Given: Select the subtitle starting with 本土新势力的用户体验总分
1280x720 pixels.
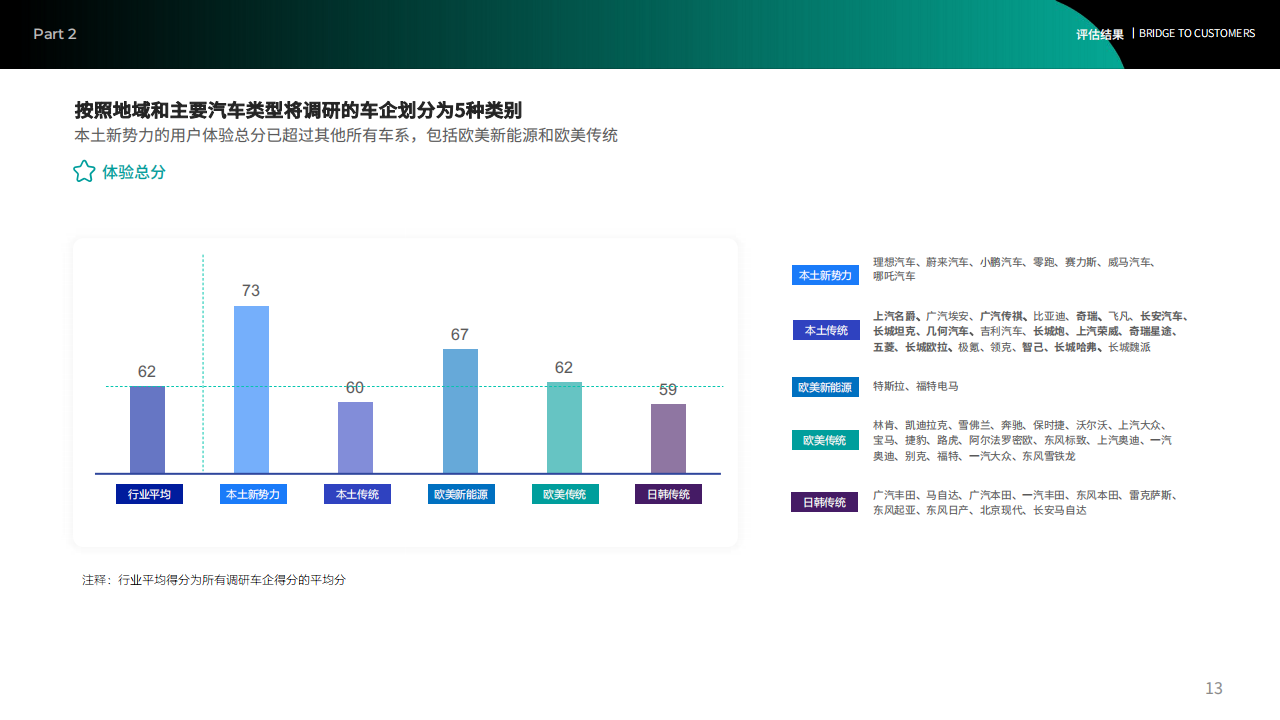Looking at the screenshot, I should coord(346,135).
